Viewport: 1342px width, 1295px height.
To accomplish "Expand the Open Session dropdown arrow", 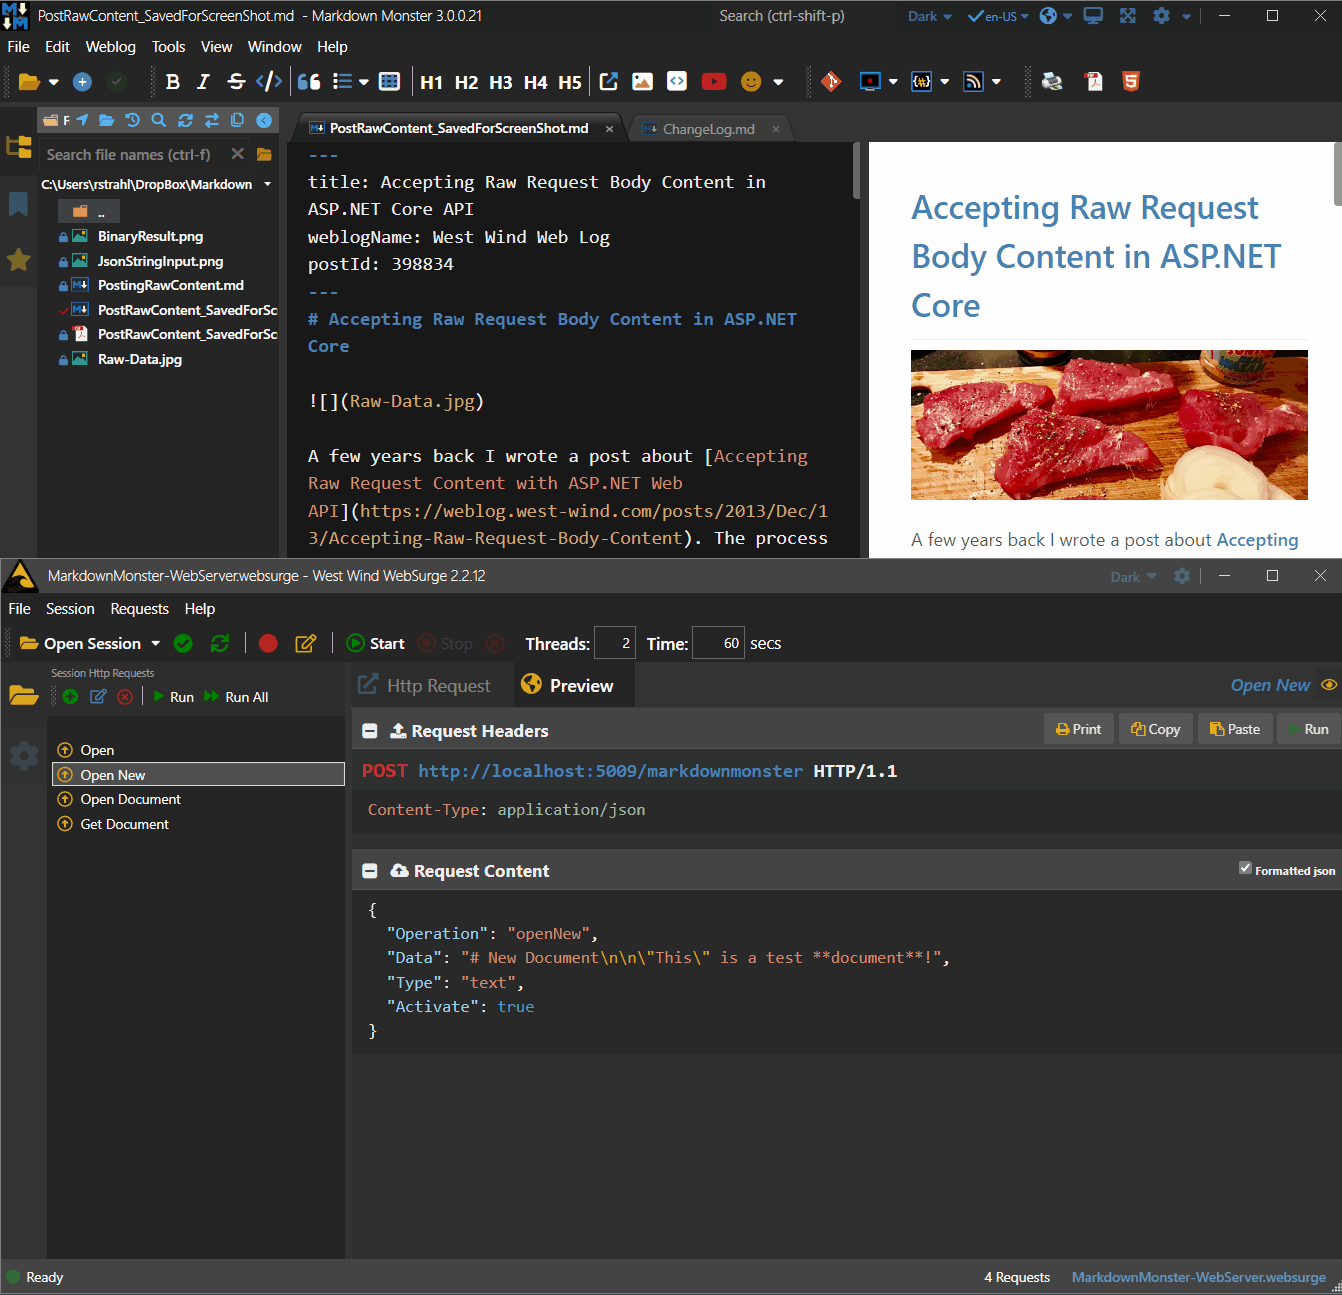I will 155,643.
